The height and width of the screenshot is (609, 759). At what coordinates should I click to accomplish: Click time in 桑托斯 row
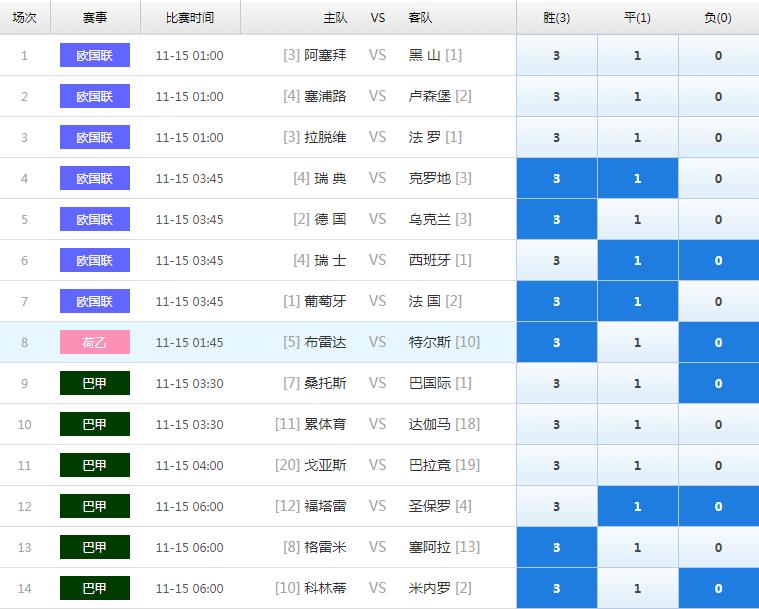[x=190, y=384]
